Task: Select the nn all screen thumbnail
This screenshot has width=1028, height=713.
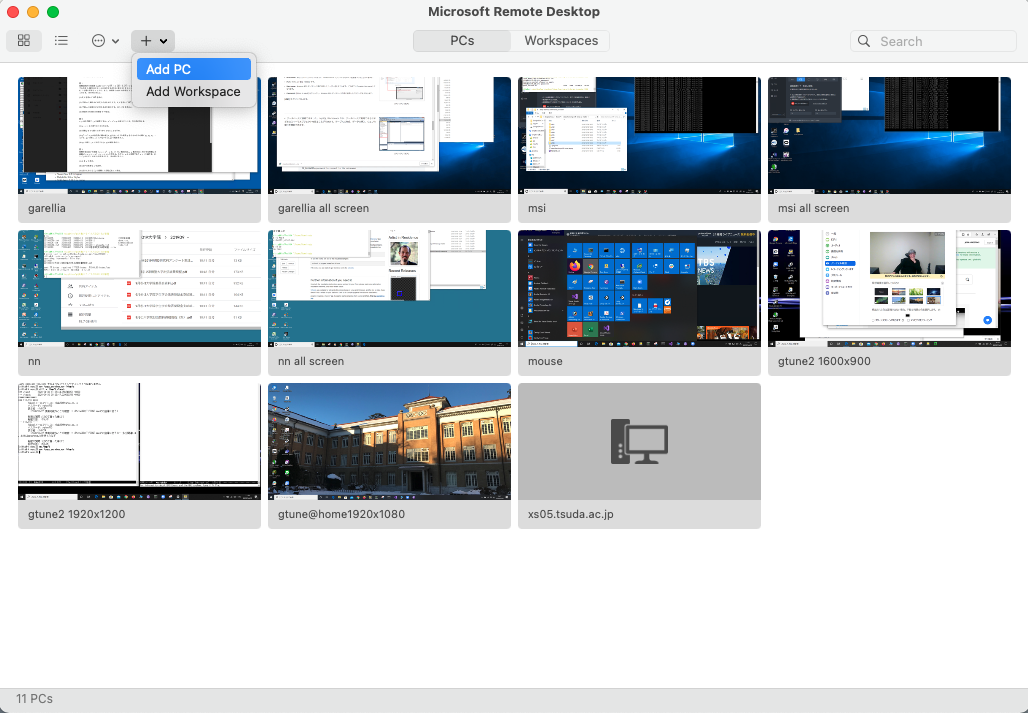Action: point(389,289)
